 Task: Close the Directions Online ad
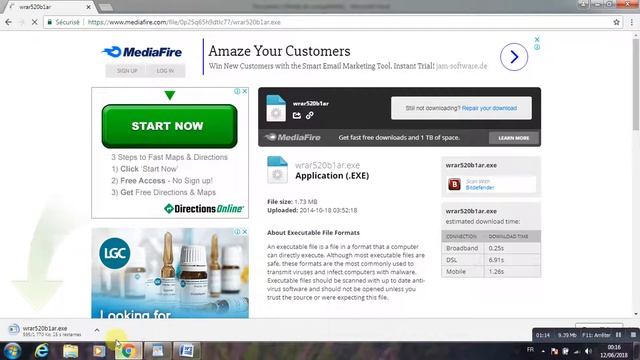[x=245, y=91]
